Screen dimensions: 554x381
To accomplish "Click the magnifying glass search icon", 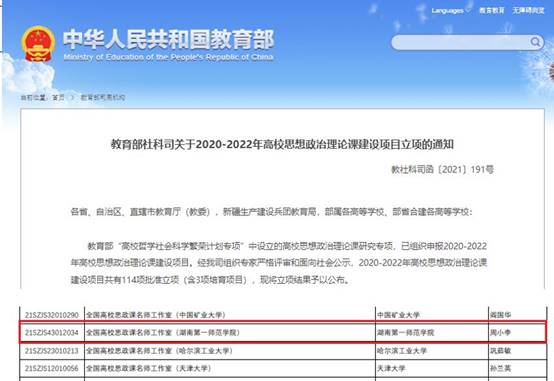I will tap(535, 42).
